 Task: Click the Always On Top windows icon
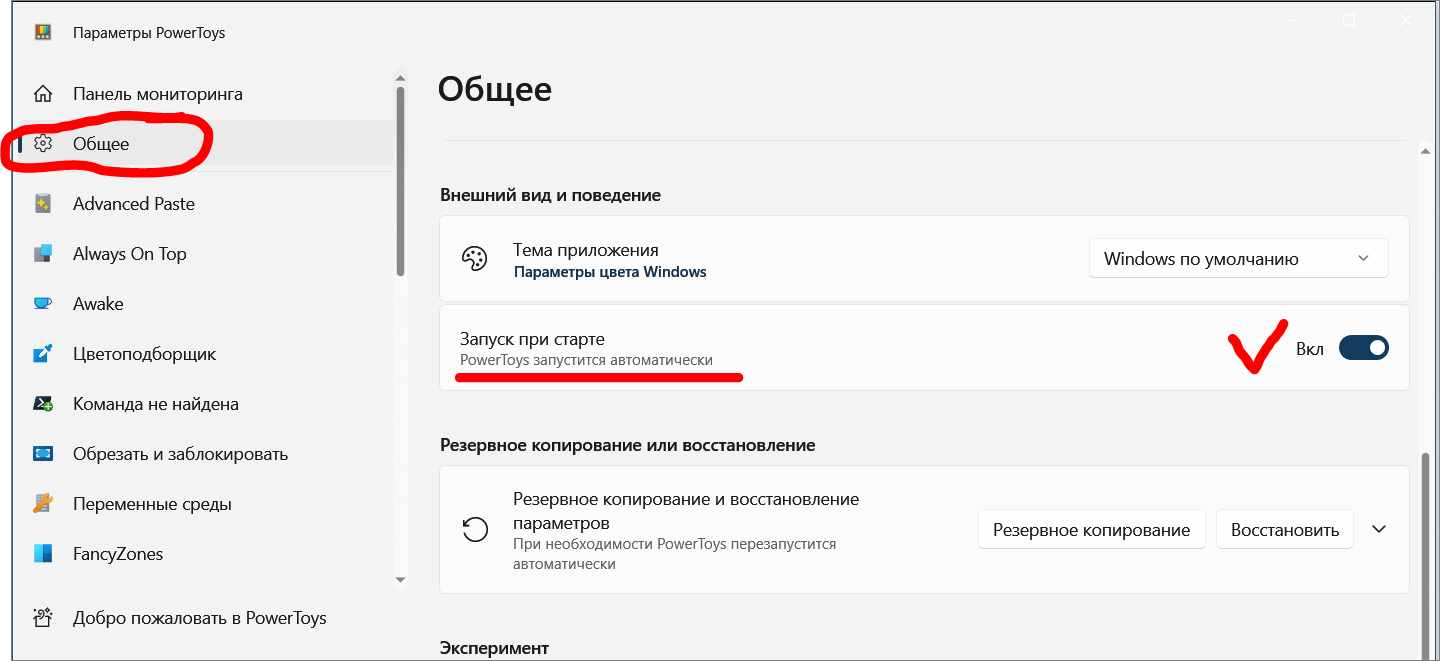43,254
